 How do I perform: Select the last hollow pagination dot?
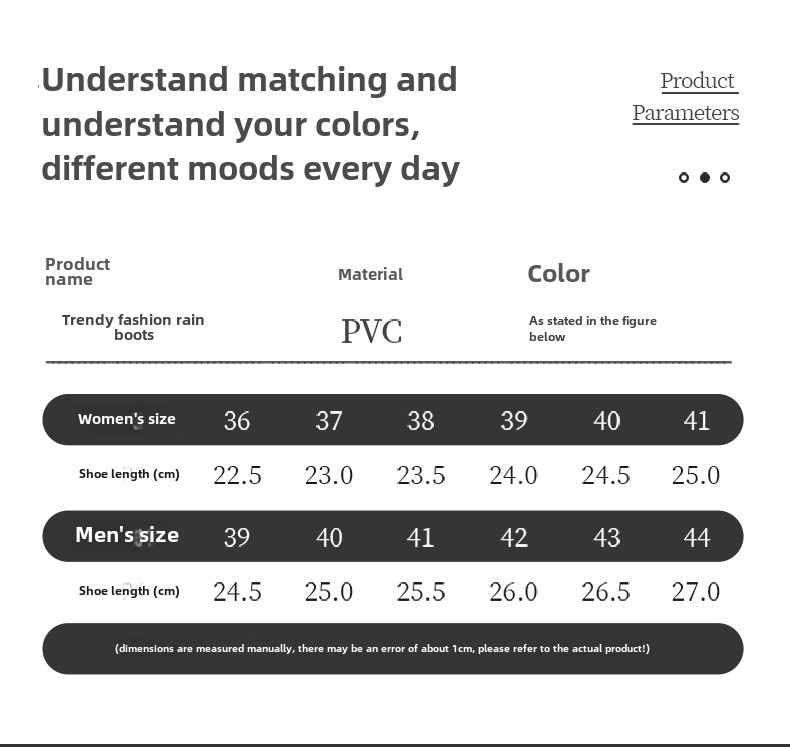point(725,177)
